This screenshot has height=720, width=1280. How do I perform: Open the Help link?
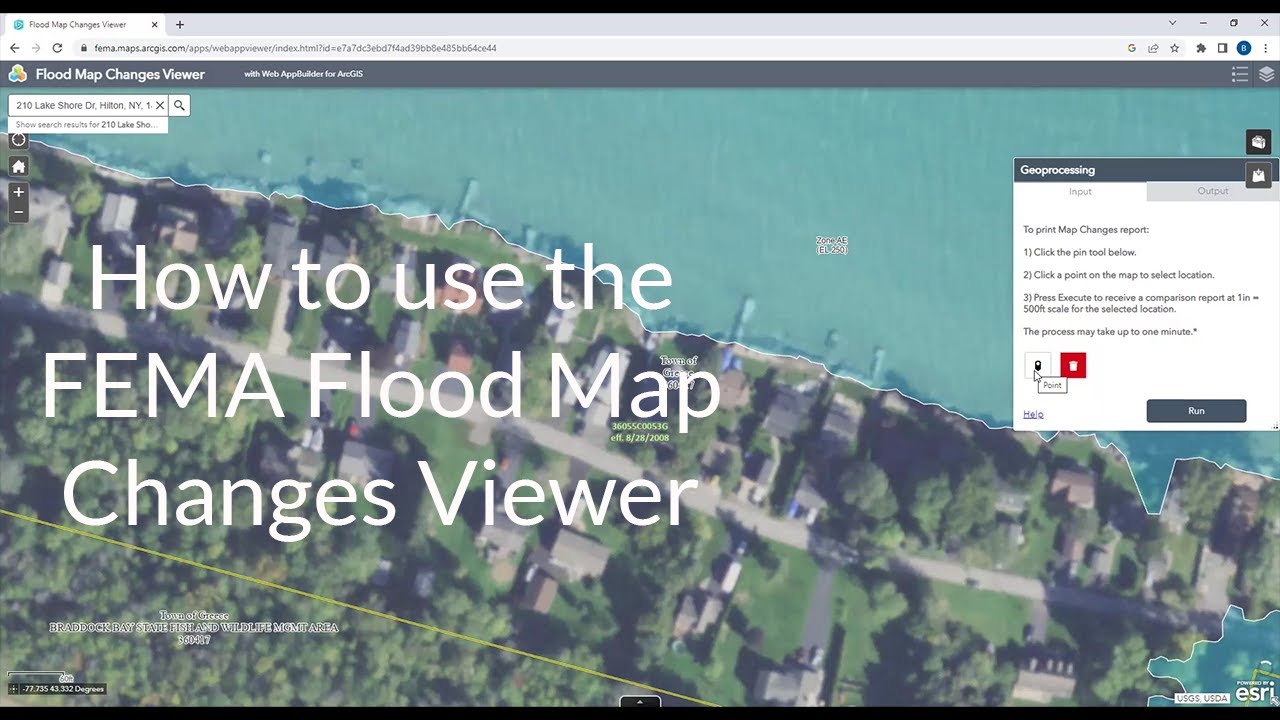point(1033,414)
